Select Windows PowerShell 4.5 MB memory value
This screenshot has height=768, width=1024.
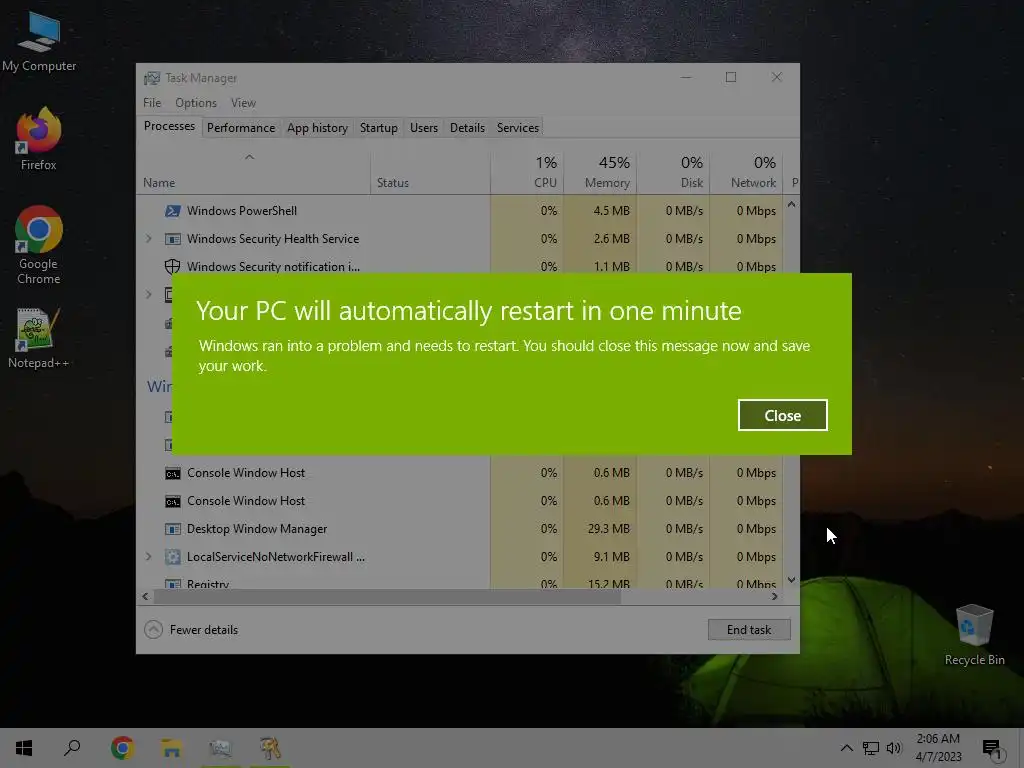point(612,210)
